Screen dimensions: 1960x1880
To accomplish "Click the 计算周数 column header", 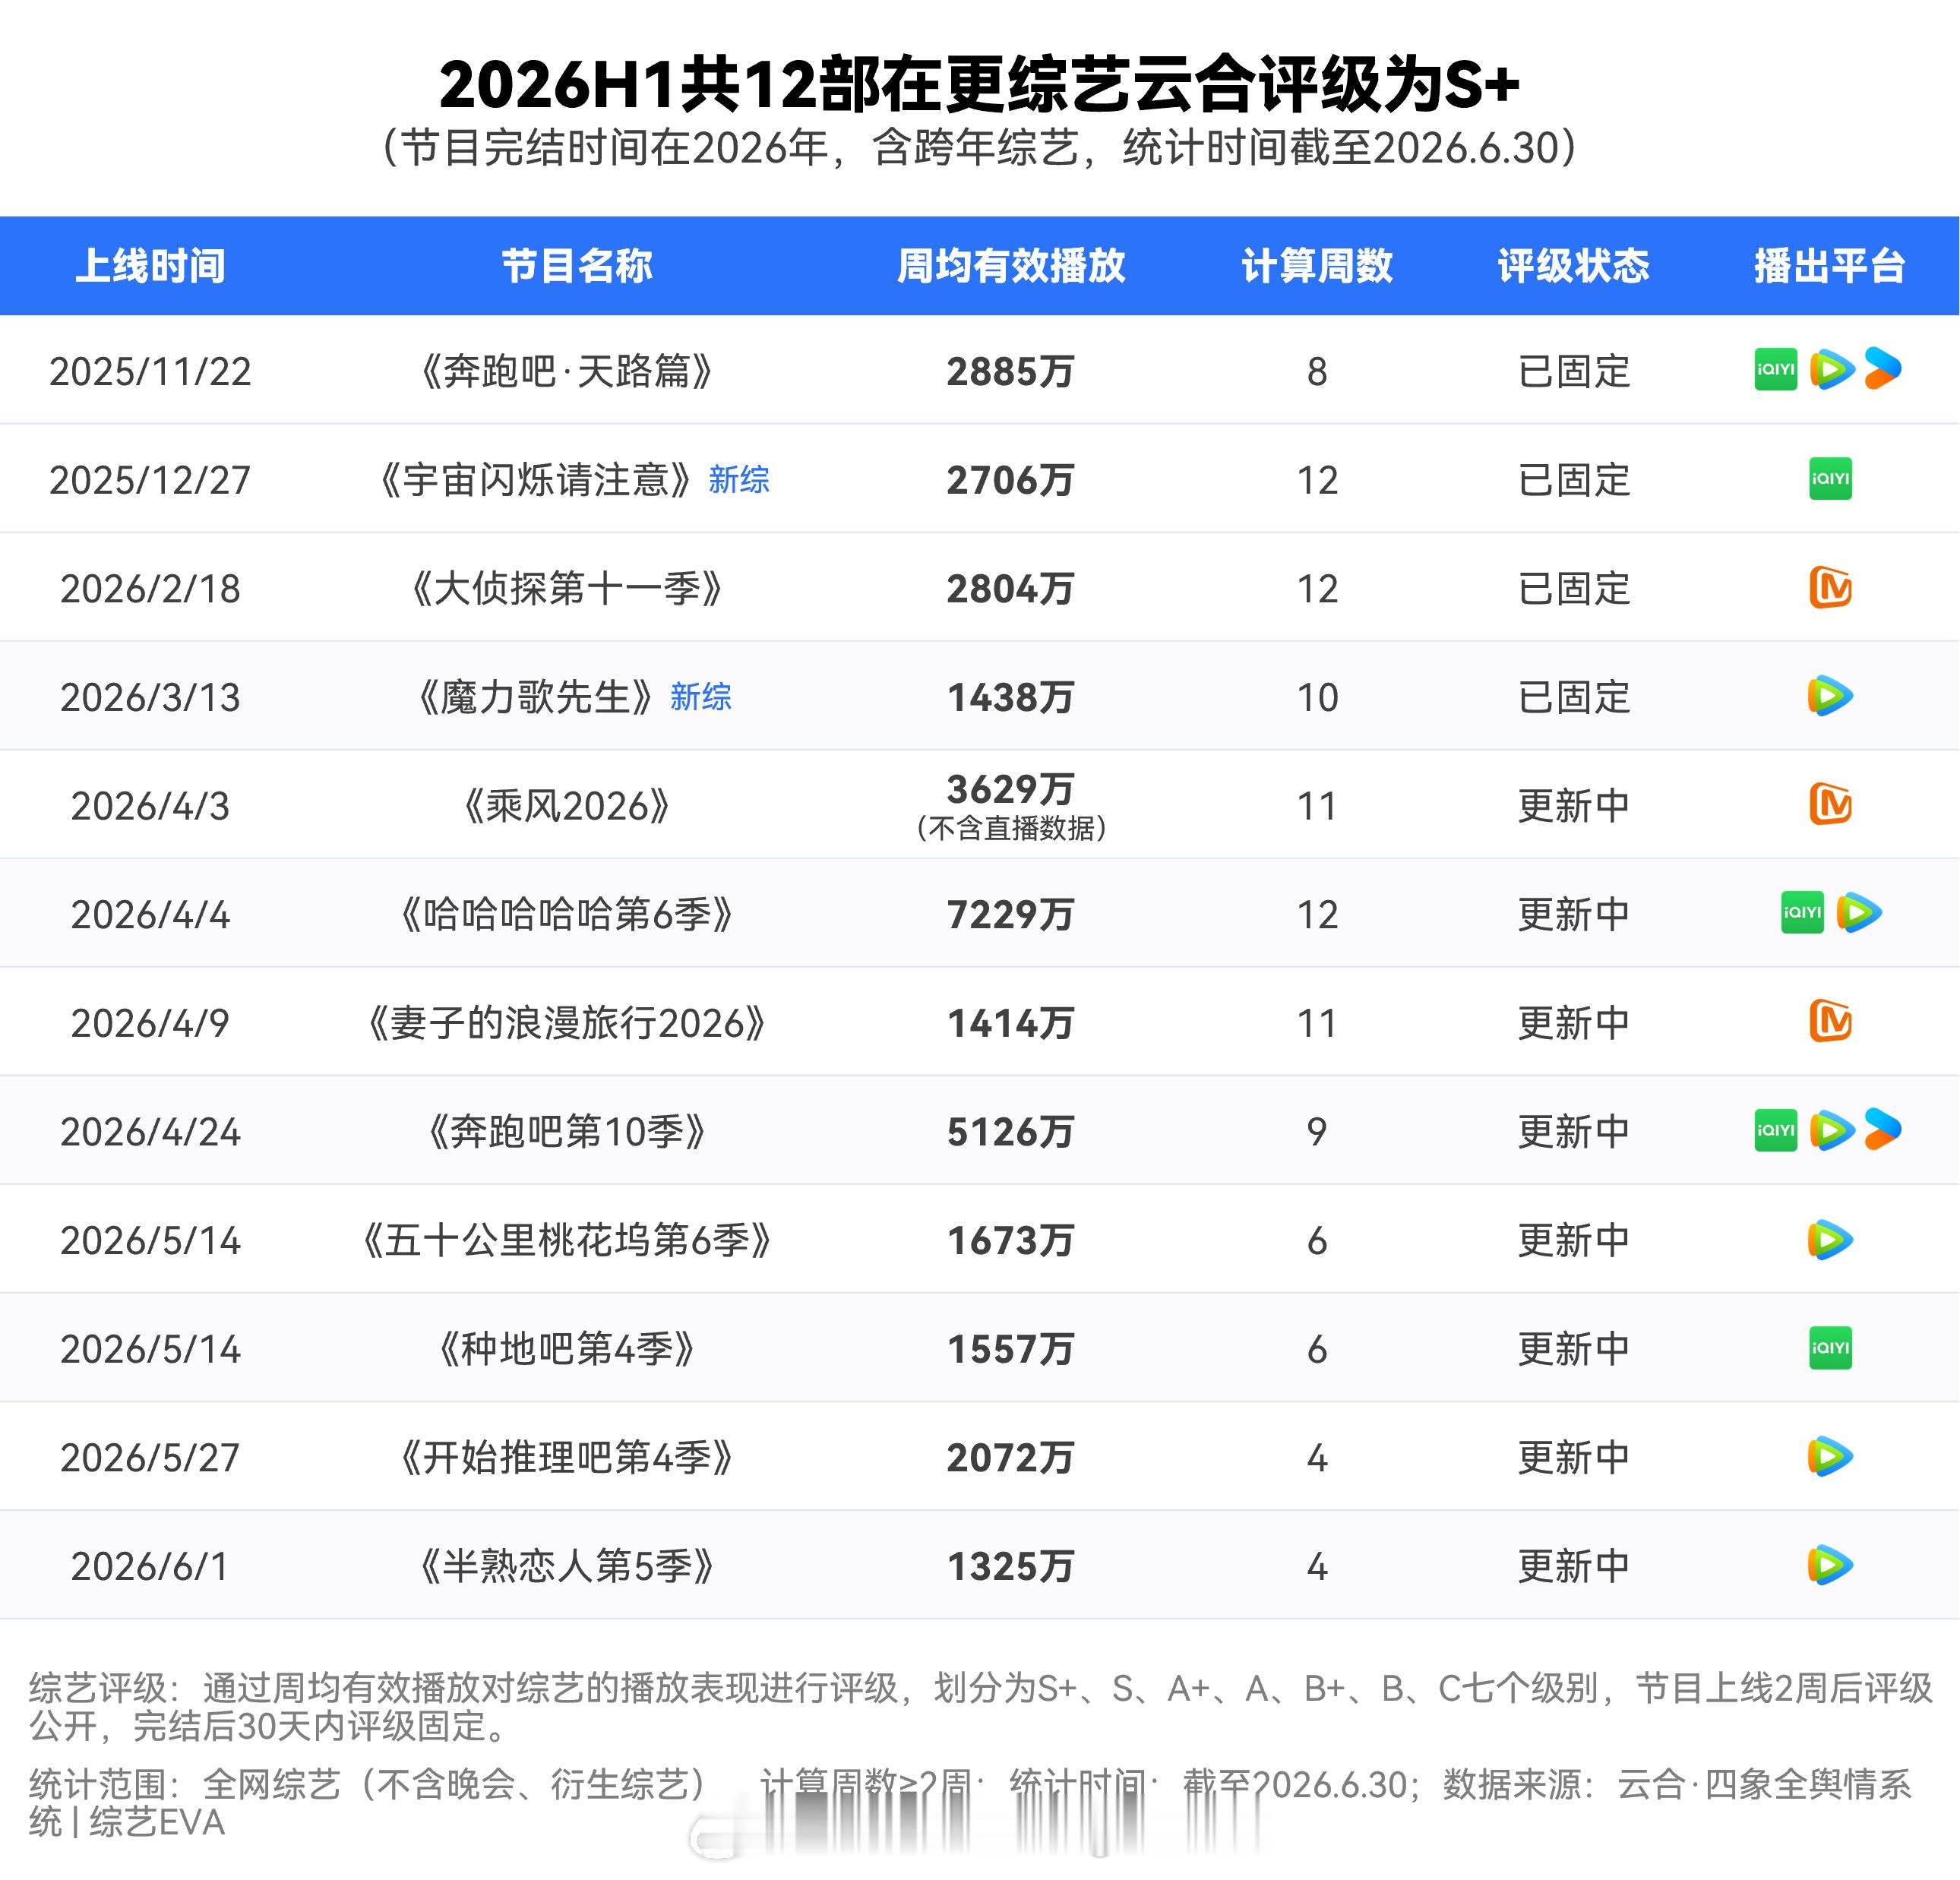I will [x=1317, y=266].
